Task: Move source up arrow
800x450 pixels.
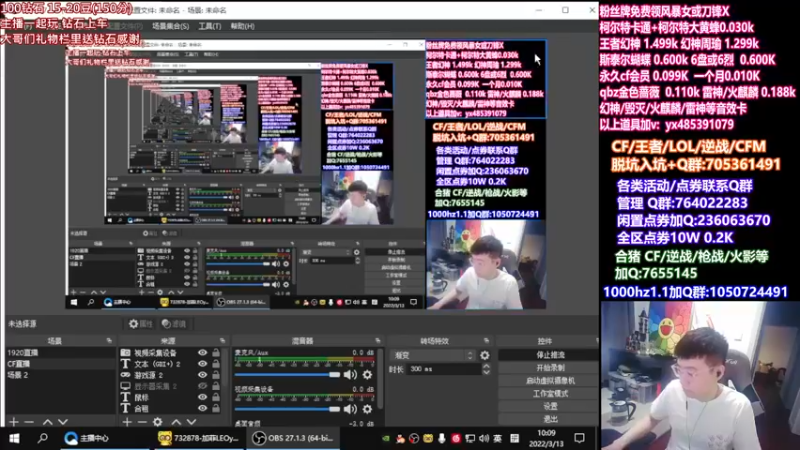Action: tap(176, 422)
